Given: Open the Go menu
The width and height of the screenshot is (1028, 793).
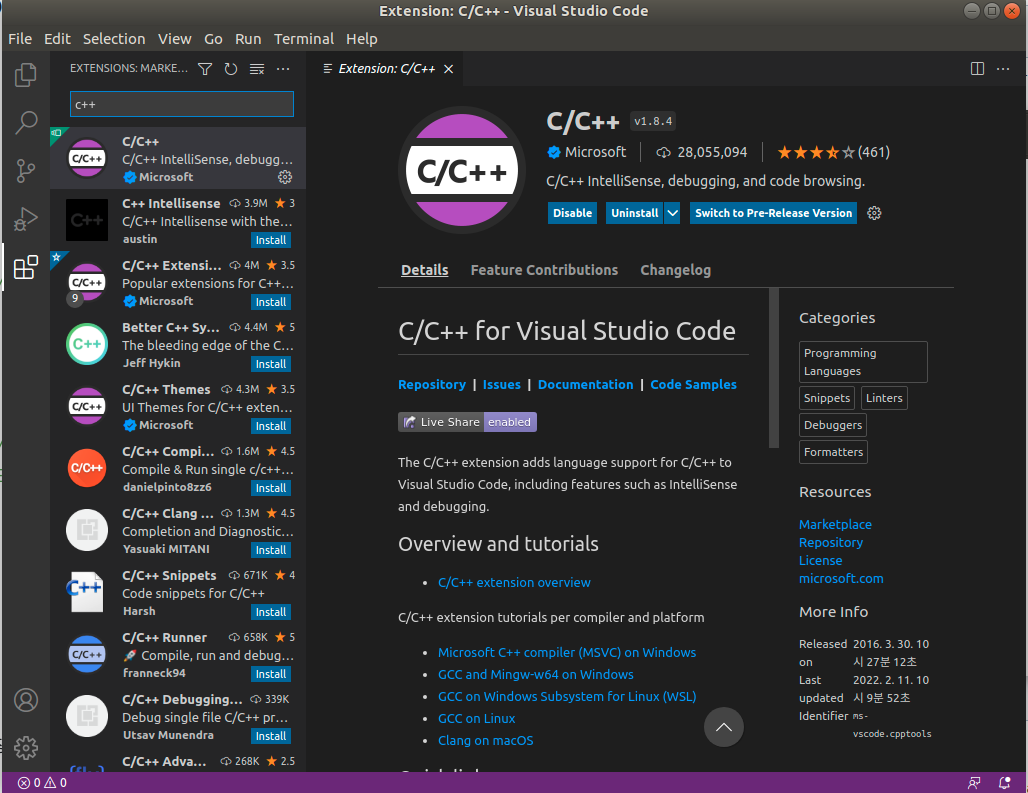Looking at the screenshot, I should click(x=213, y=39).
